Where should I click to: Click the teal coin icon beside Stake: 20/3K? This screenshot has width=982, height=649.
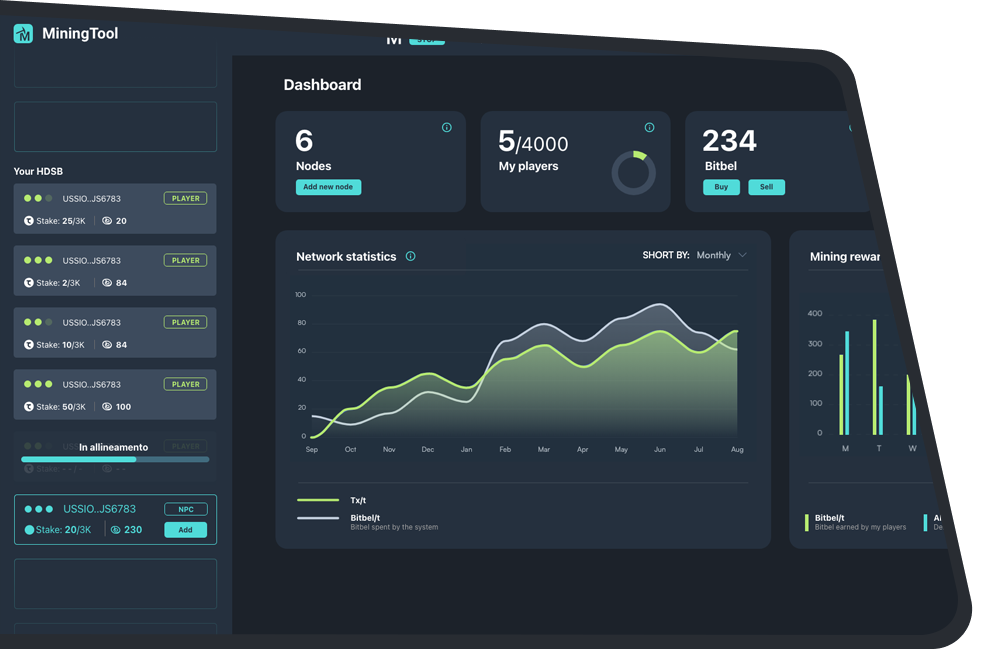pyautogui.click(x=29, y=530)
